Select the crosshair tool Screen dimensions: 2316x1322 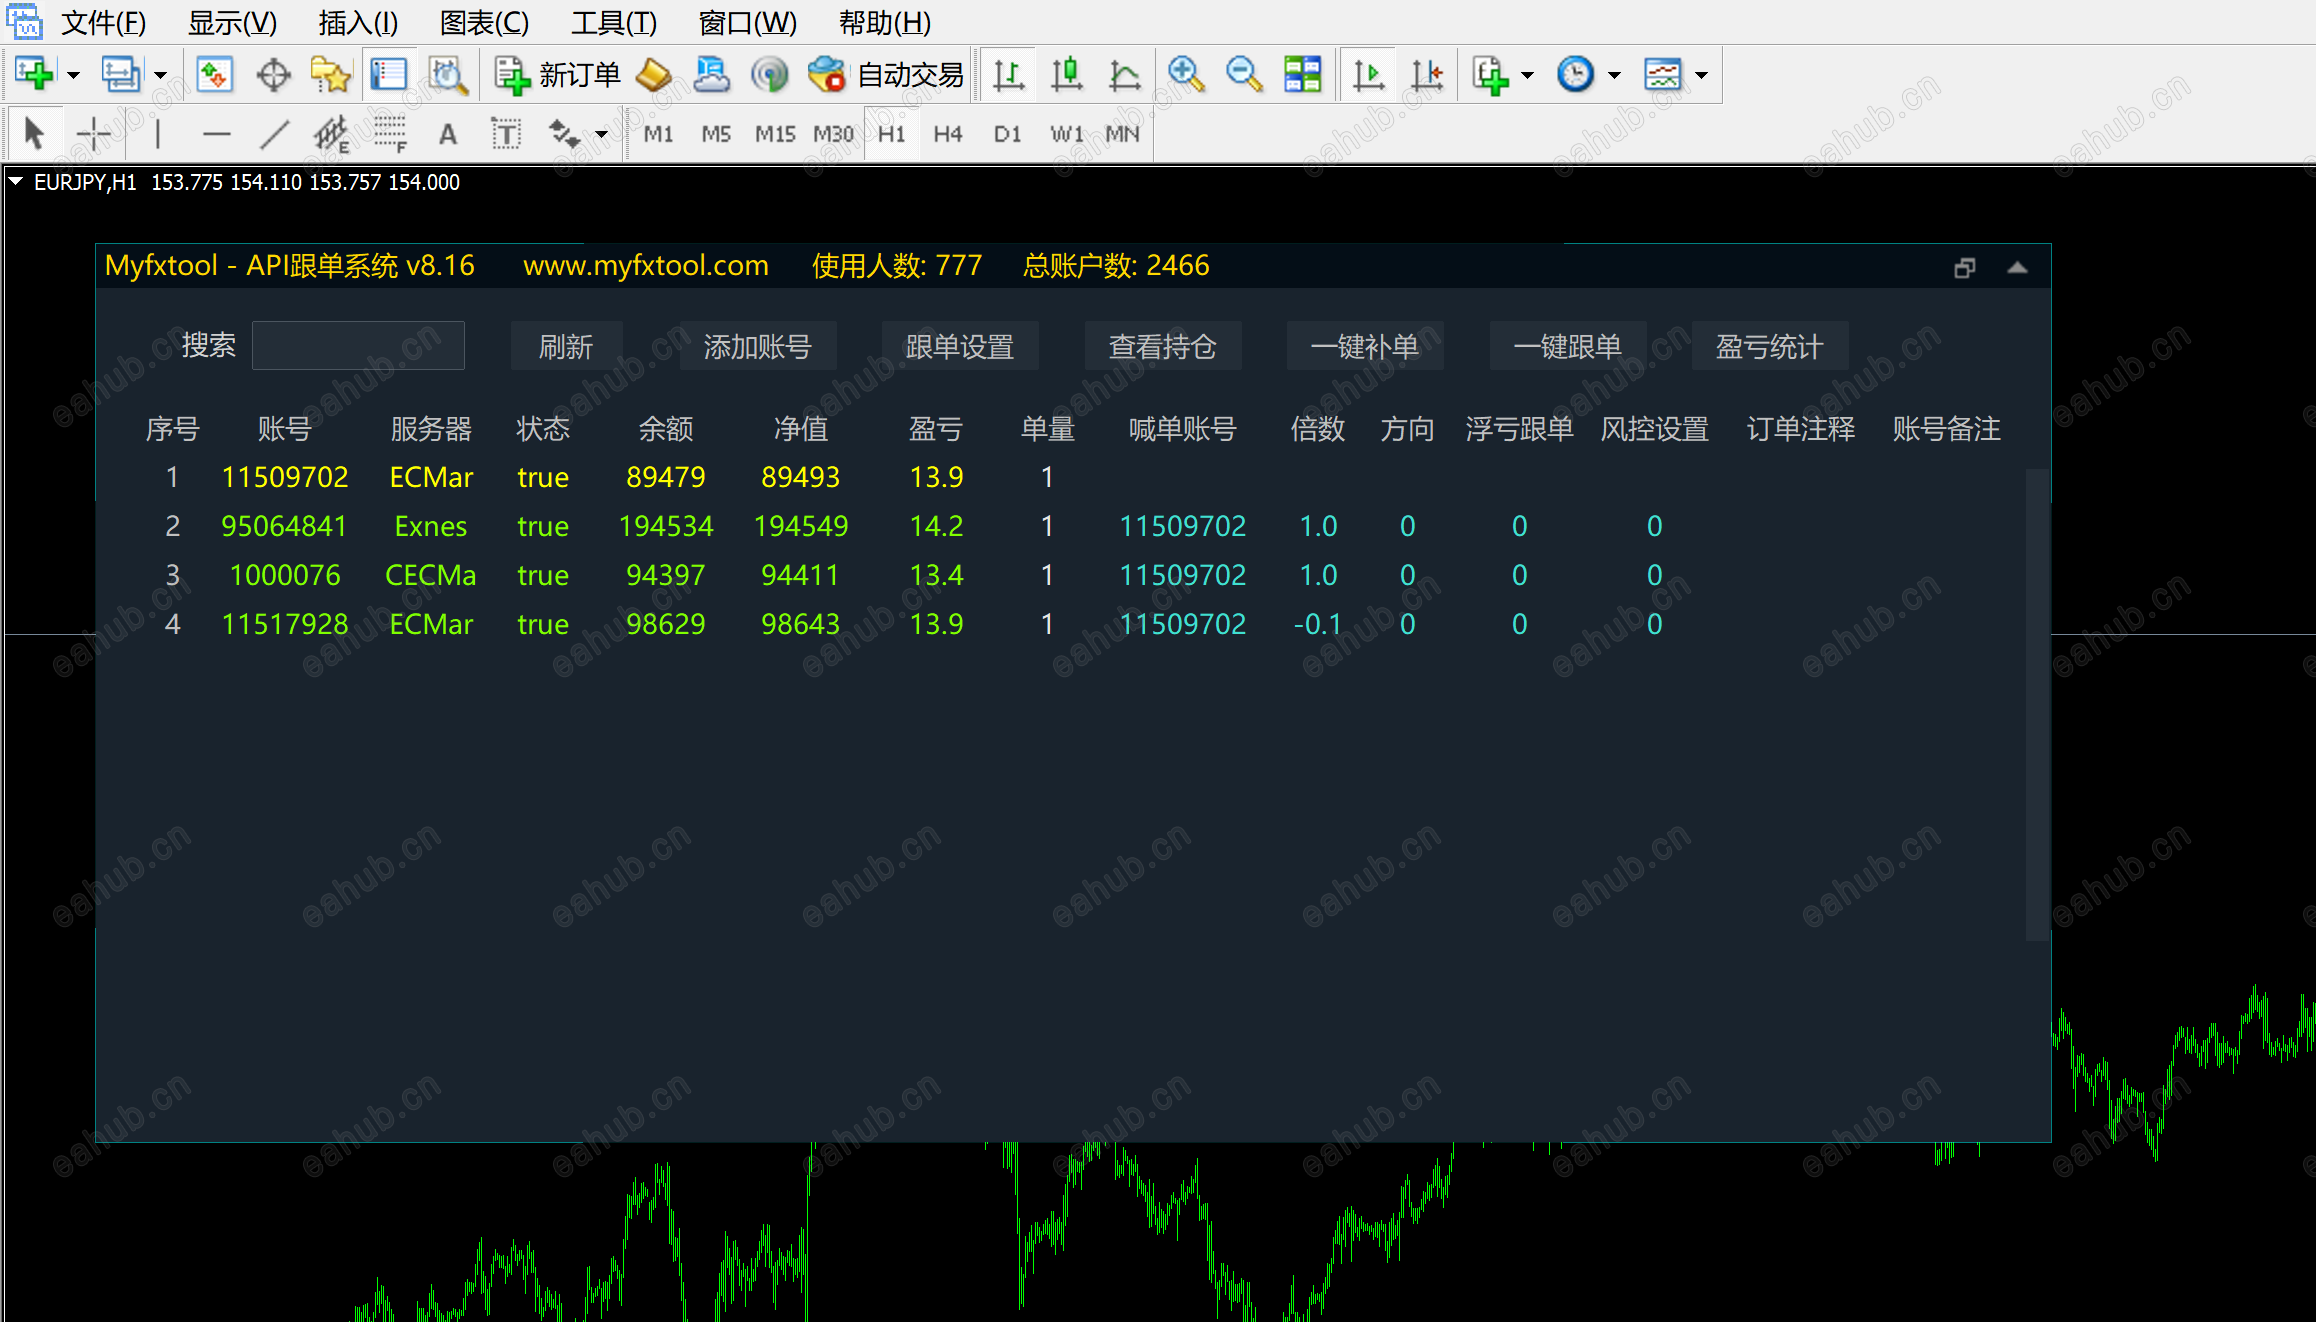(x=94, y=133)
